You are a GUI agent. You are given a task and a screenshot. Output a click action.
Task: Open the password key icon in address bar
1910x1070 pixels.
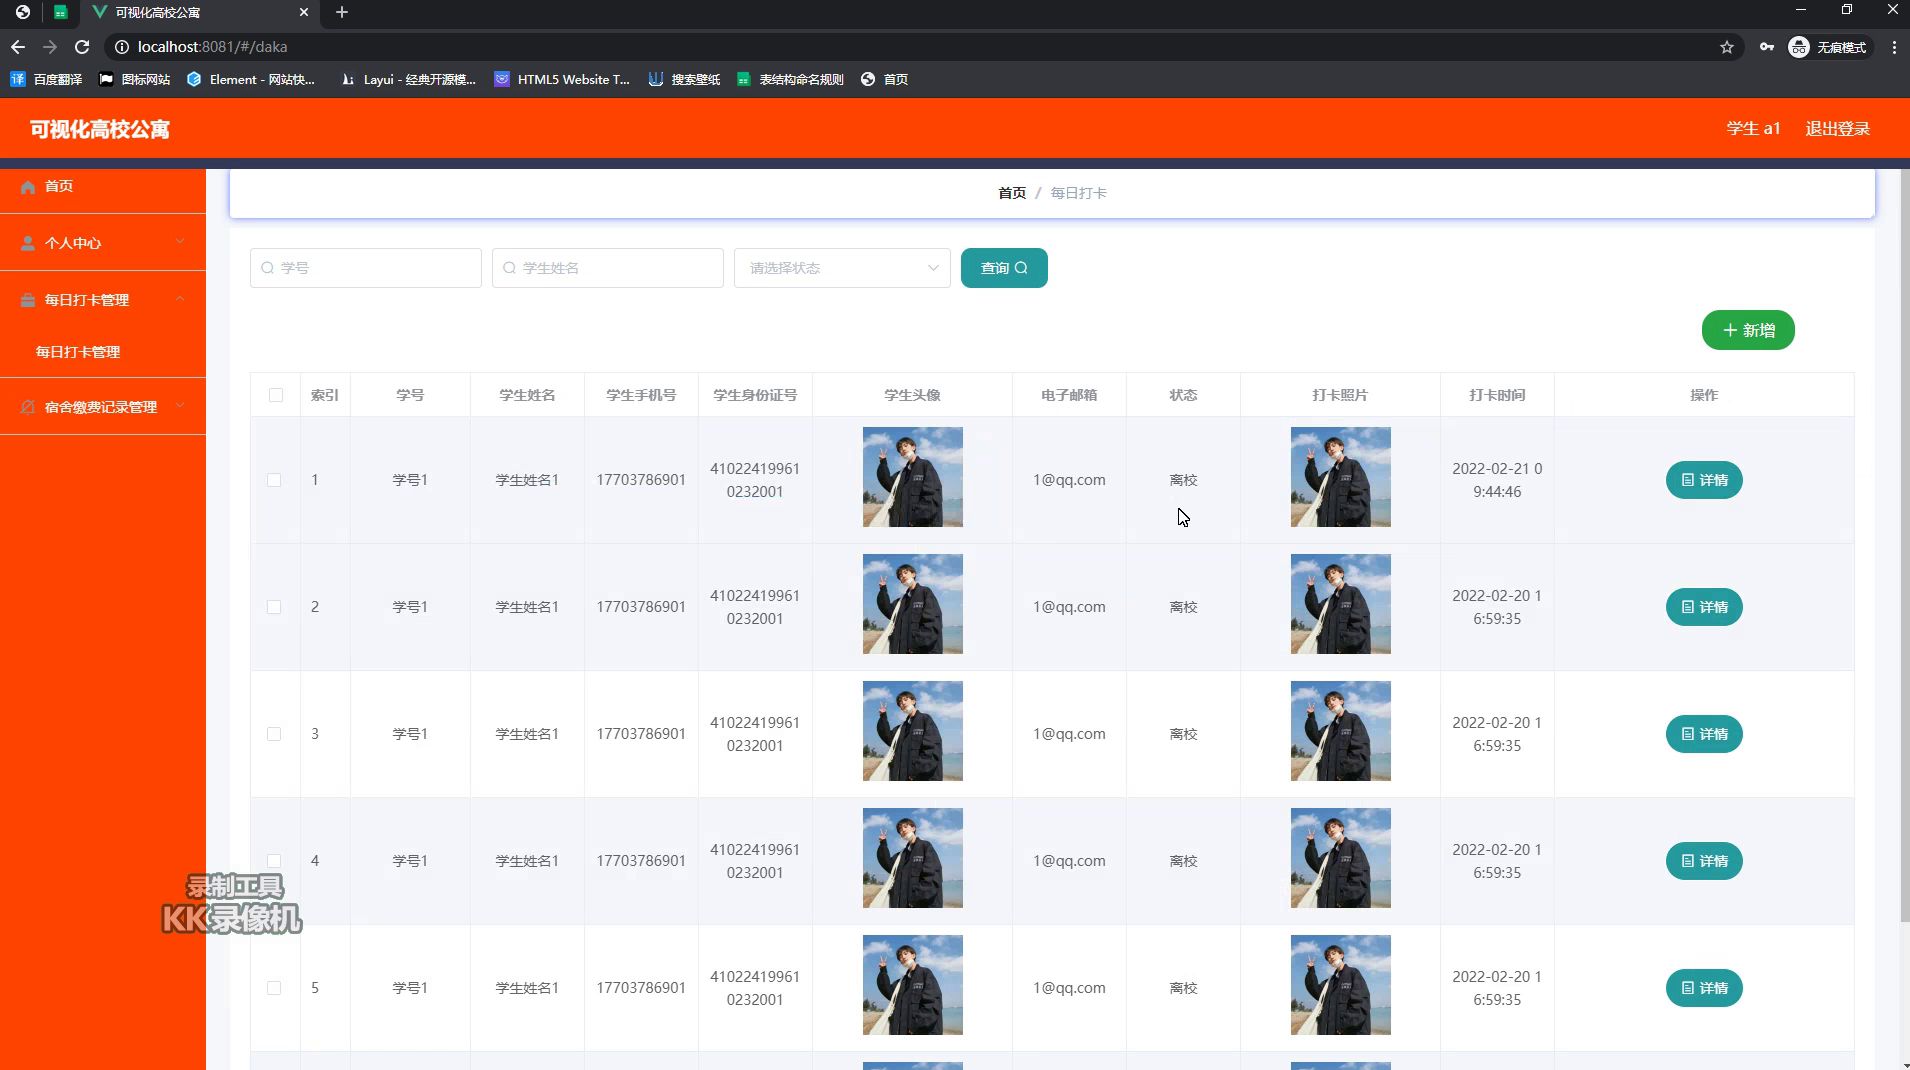1767,47
